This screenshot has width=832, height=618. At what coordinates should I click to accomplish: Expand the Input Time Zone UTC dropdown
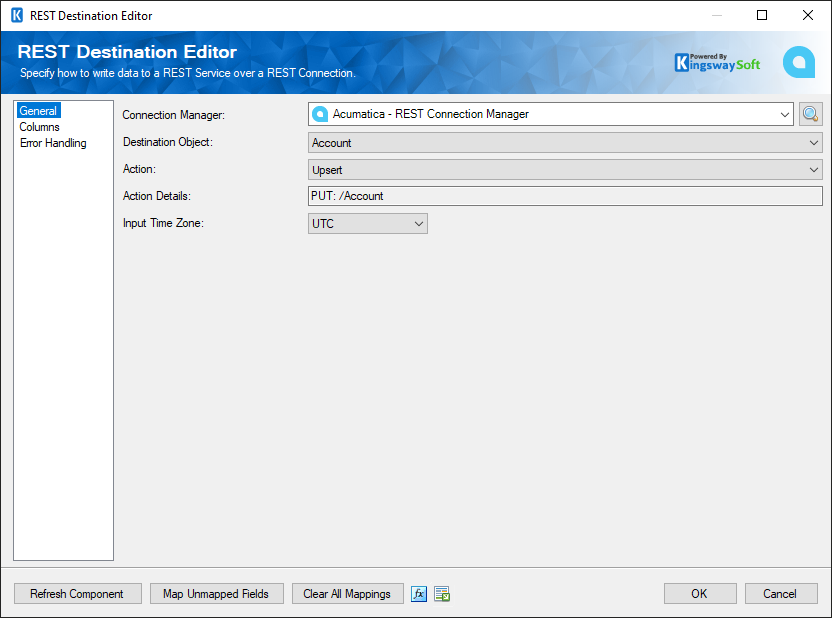point(368,223)
